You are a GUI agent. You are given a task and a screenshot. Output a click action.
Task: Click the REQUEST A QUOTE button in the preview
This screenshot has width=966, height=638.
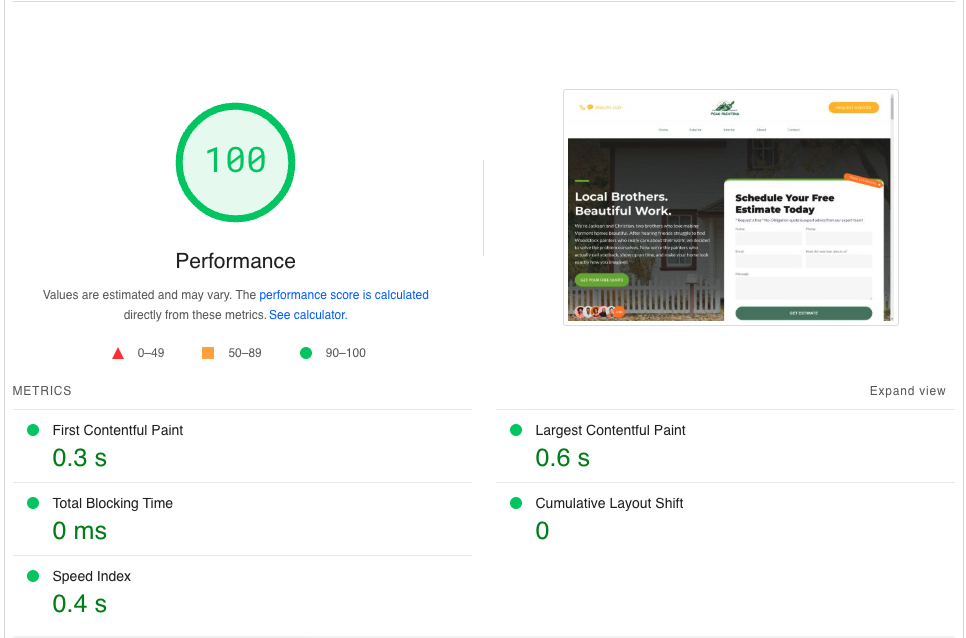click(854, 107)
